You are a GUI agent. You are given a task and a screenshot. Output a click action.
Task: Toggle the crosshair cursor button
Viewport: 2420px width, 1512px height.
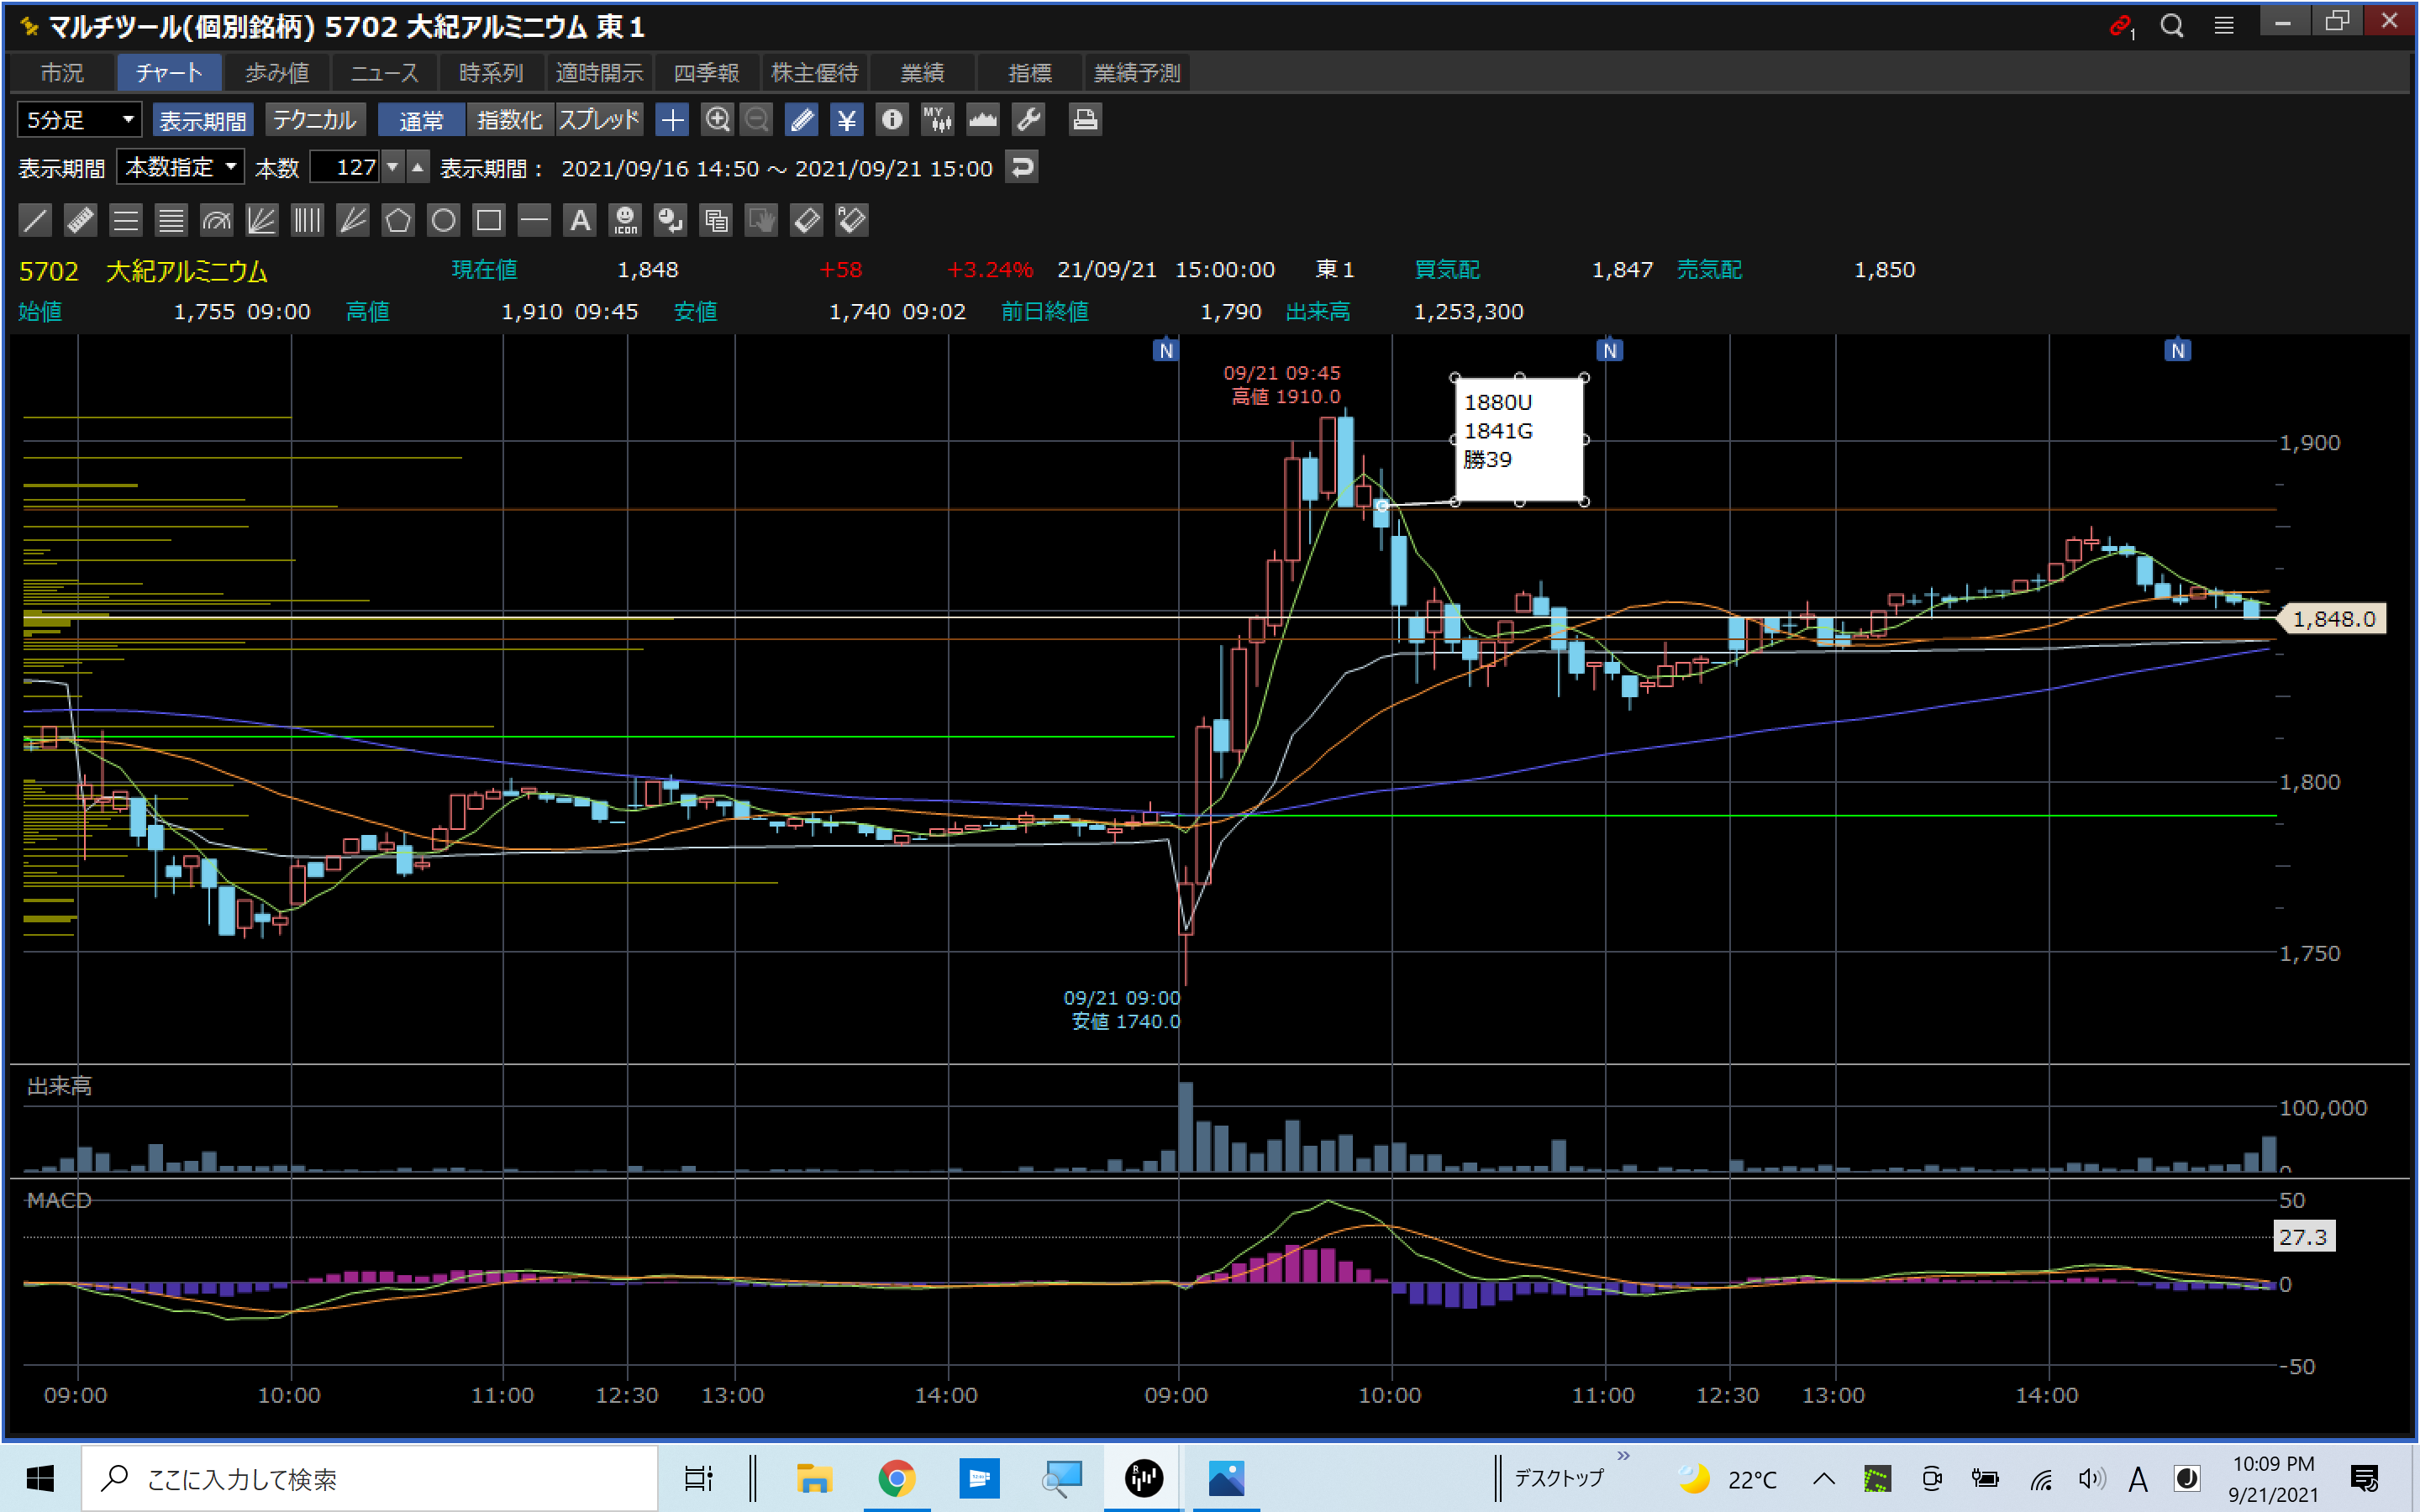[672, 120]
